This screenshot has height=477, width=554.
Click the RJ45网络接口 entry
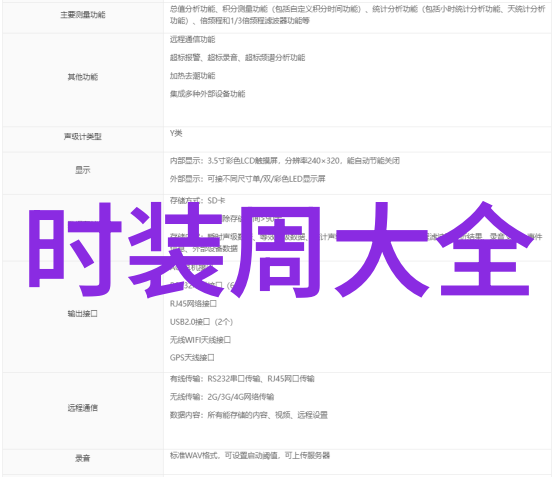point(193,304)
